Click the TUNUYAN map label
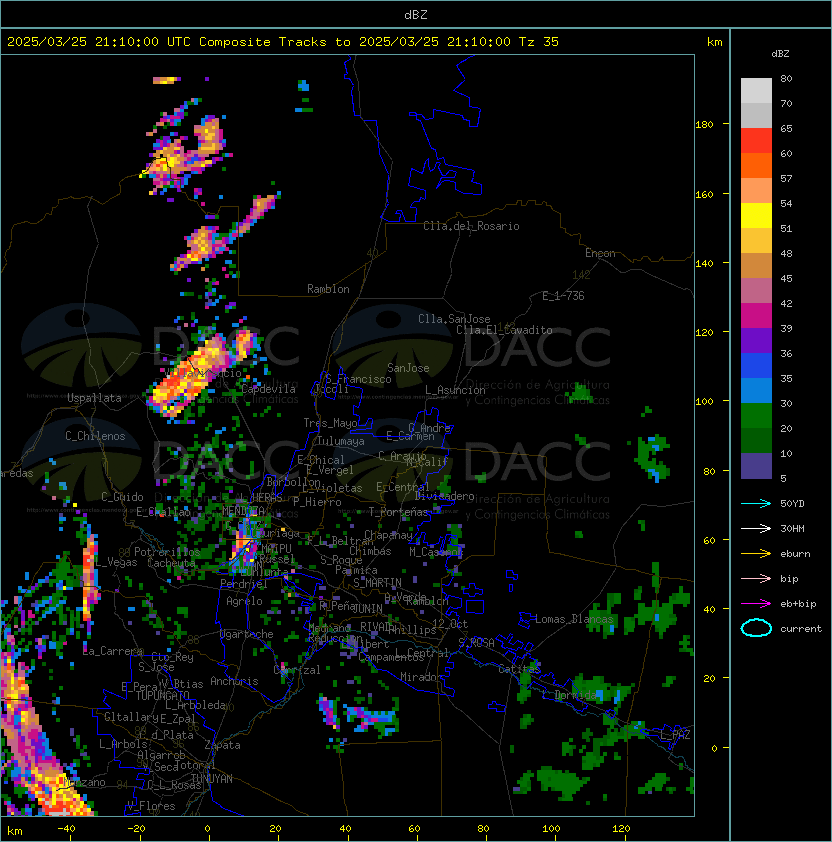This screenshot has height=842, width=832. (x=212, y=778)
